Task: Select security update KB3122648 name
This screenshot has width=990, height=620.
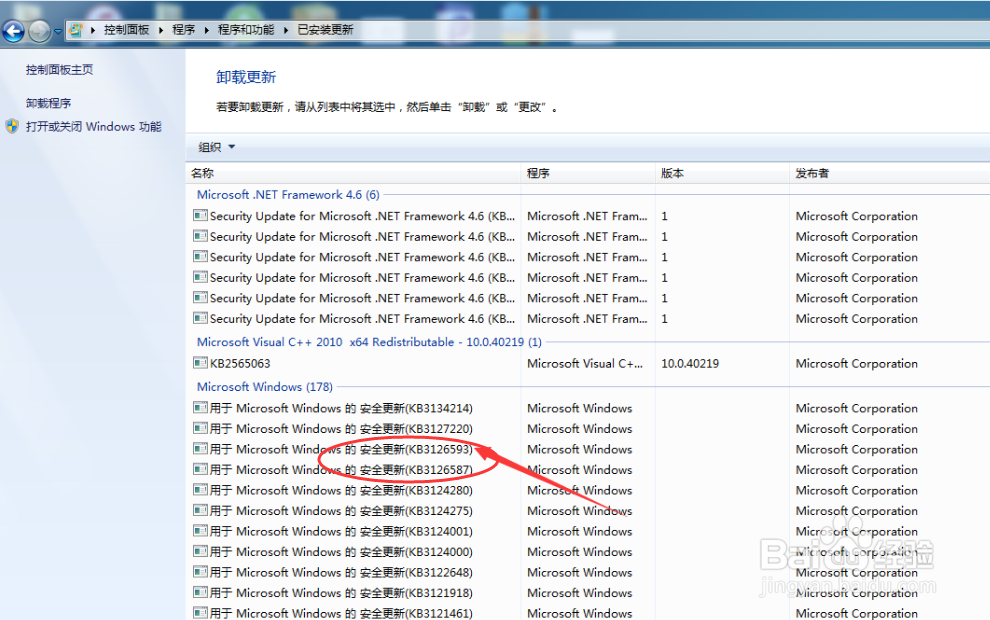Action: click(x=341, y=572)
